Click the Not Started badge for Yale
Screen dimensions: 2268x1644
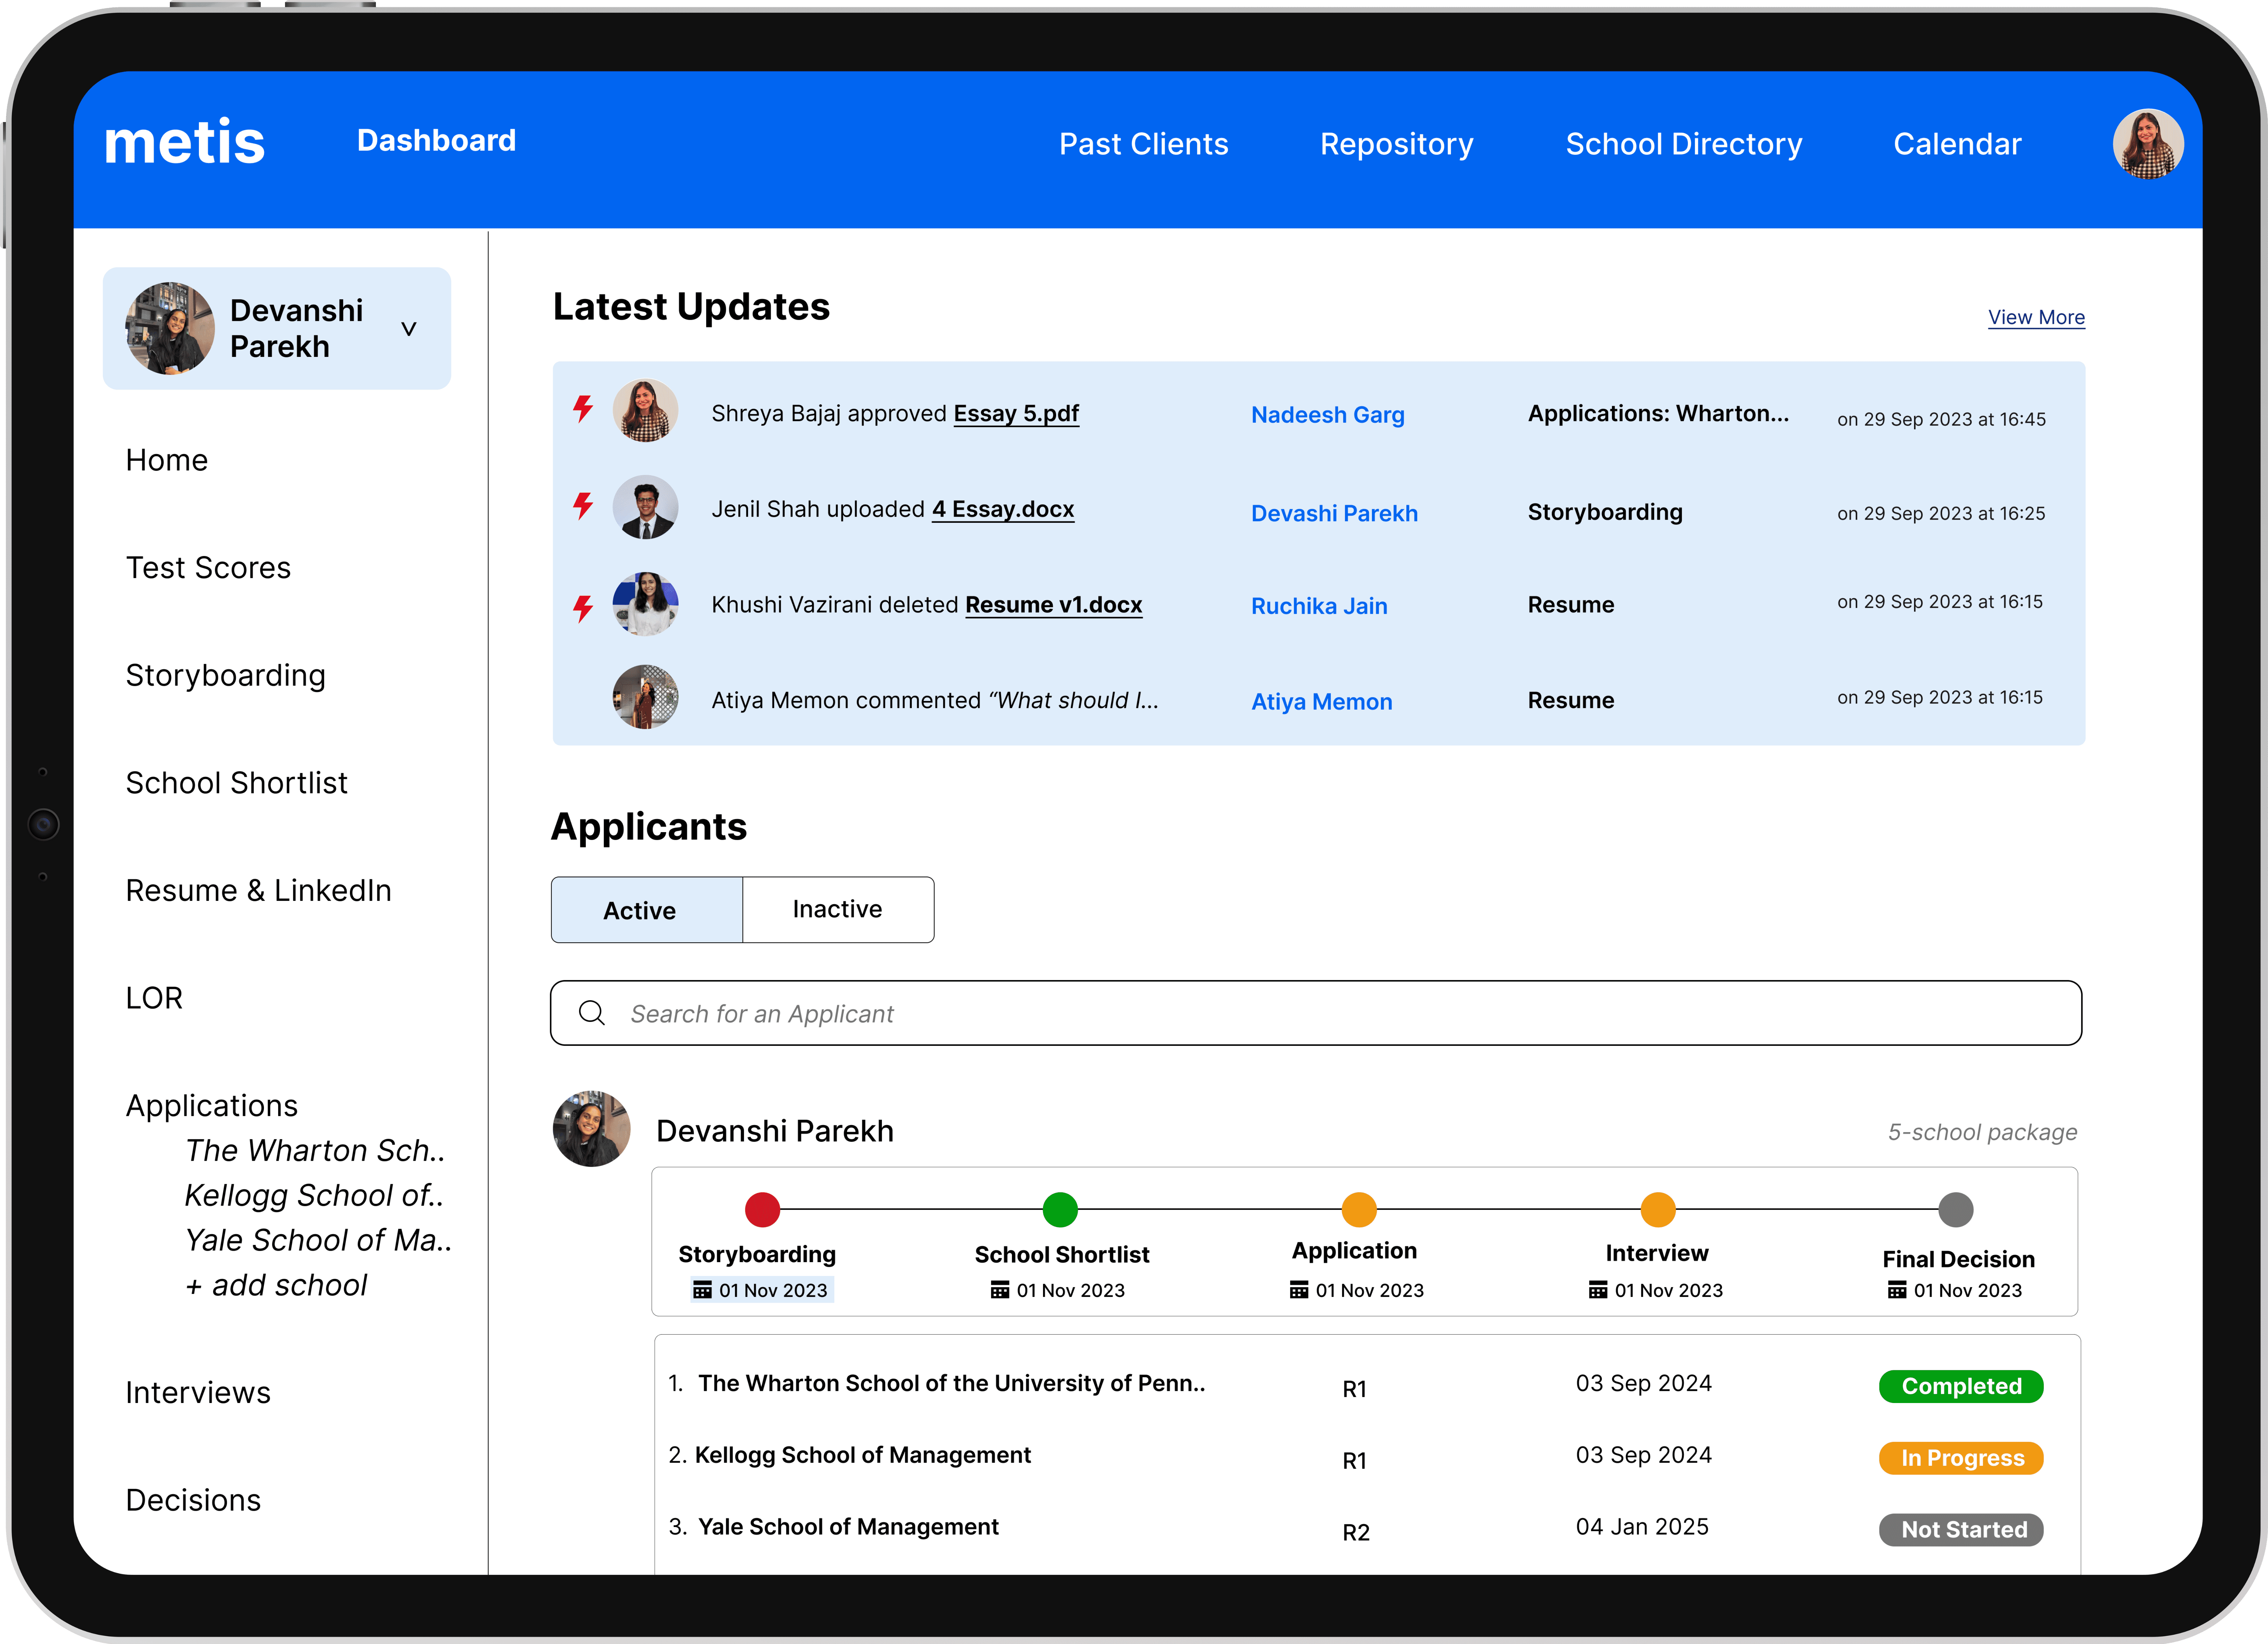[x=1961, y=1530]
